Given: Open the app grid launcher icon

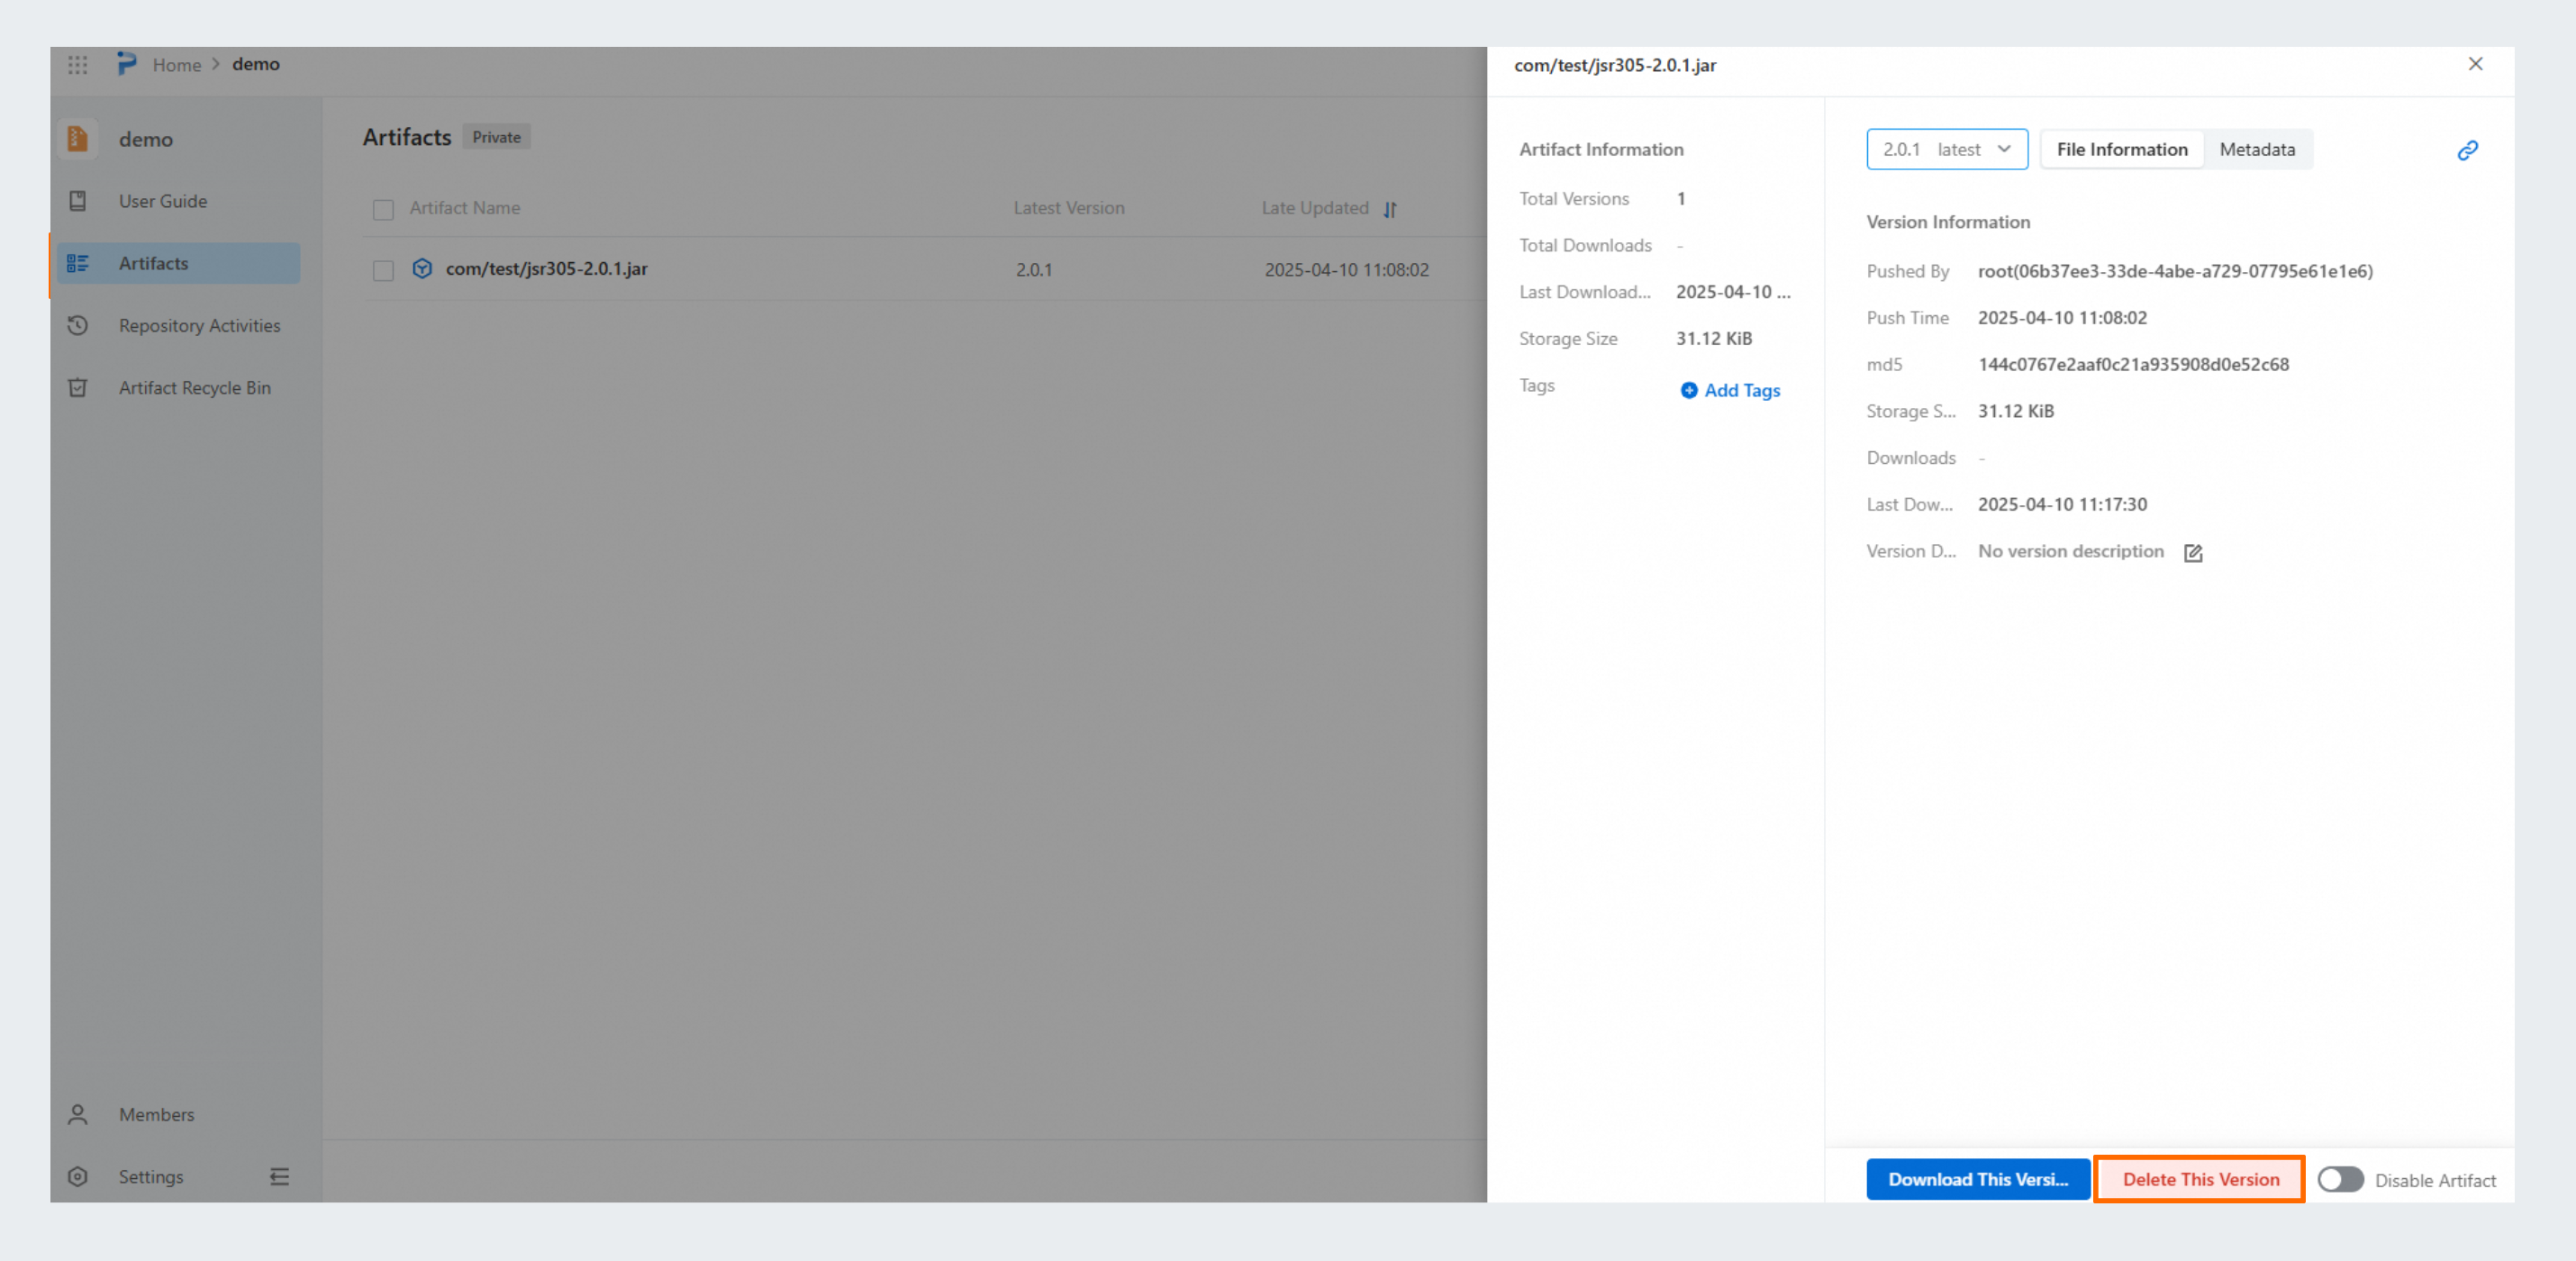Looking at the screenshot, I should point(78,65).
